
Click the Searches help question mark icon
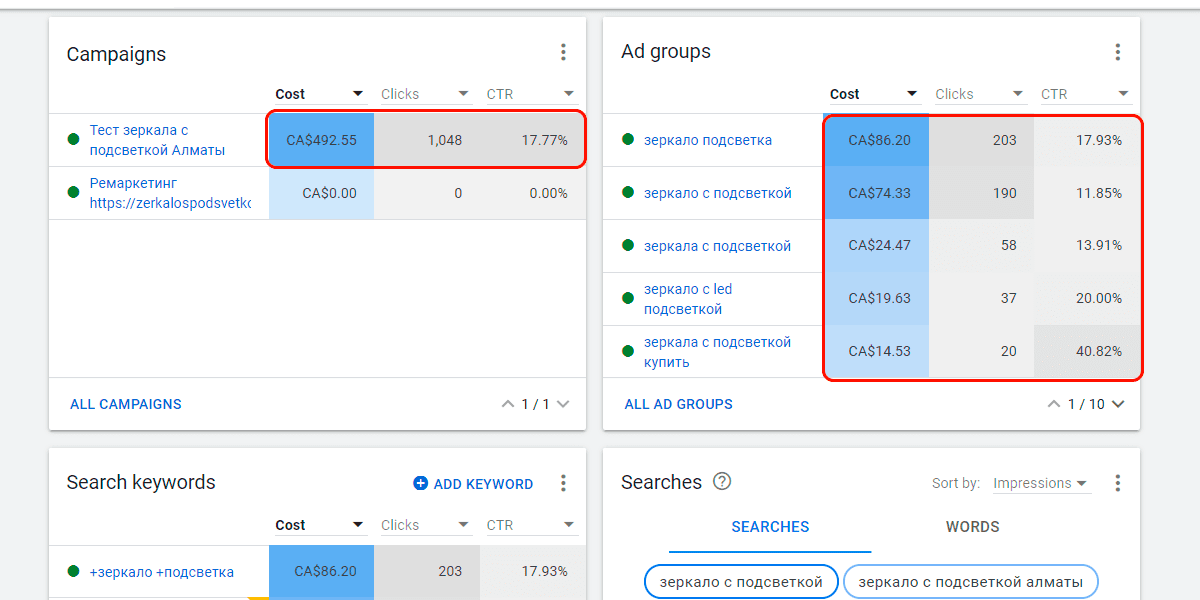pyautogui.click(x=722, y=482)
